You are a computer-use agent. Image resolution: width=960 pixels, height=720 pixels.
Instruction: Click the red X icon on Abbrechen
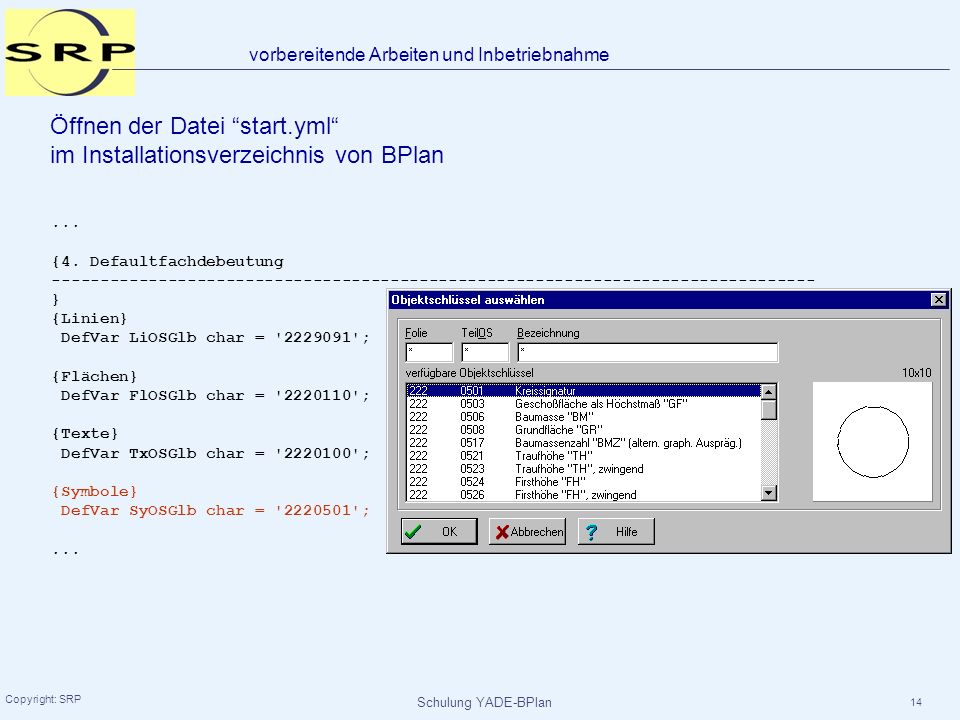(x=502, y=532)
